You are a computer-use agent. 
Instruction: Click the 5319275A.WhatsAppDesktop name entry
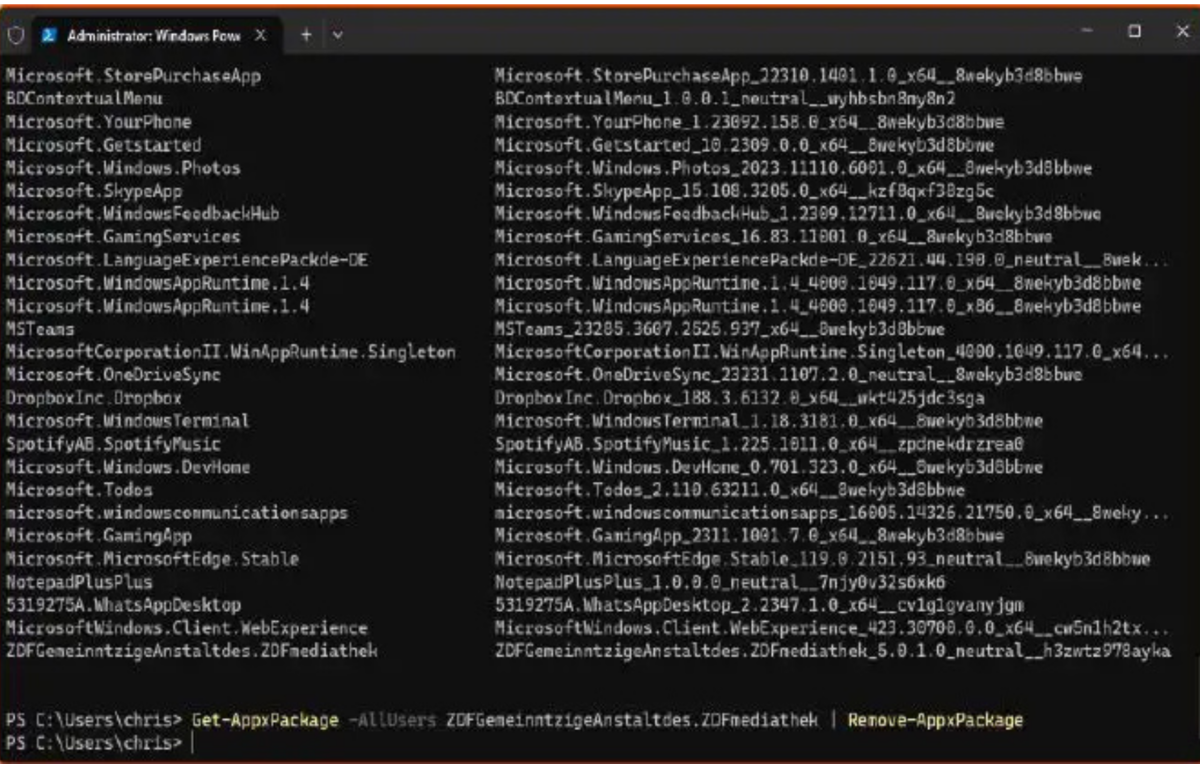[x=123, y=605]
